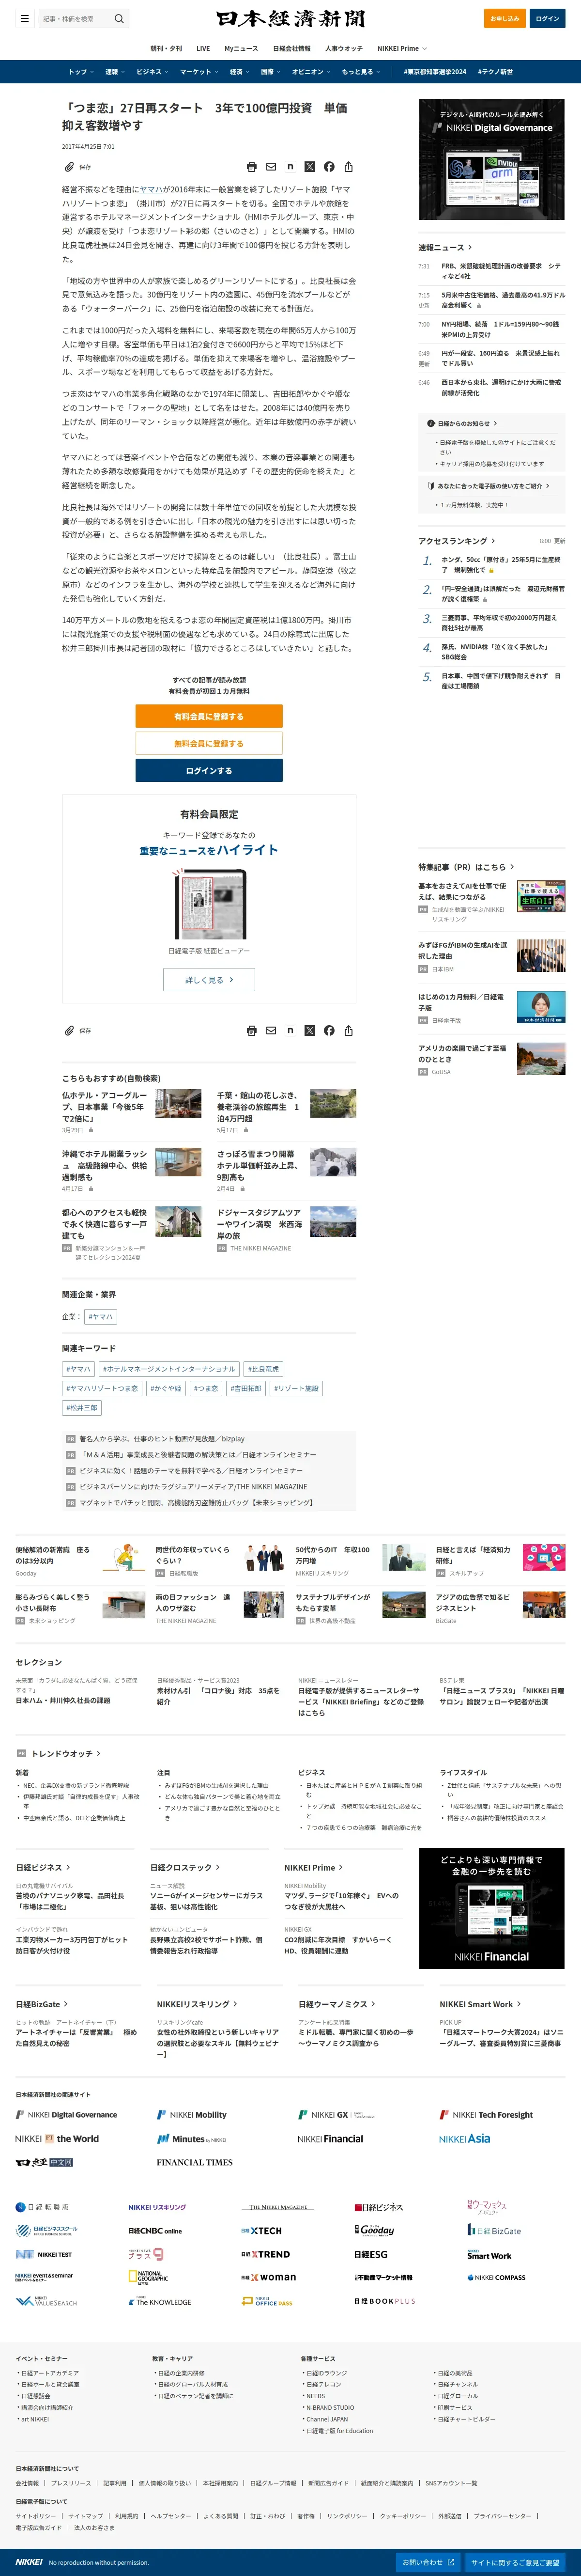Screen dimensions: 581x2576
Task: Open the 朝刊・夕刊 menu item
Action: (x=166, y=48)
